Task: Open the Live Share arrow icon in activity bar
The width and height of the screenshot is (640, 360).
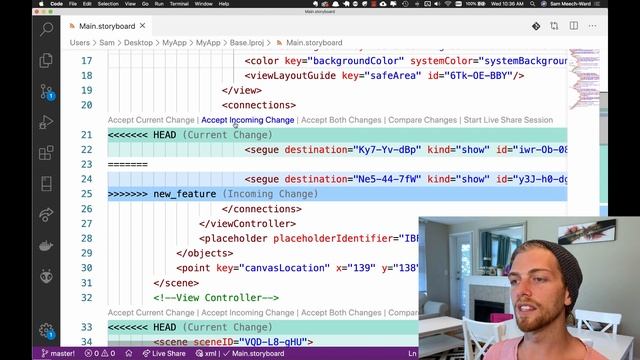Action: click(46, 215)
